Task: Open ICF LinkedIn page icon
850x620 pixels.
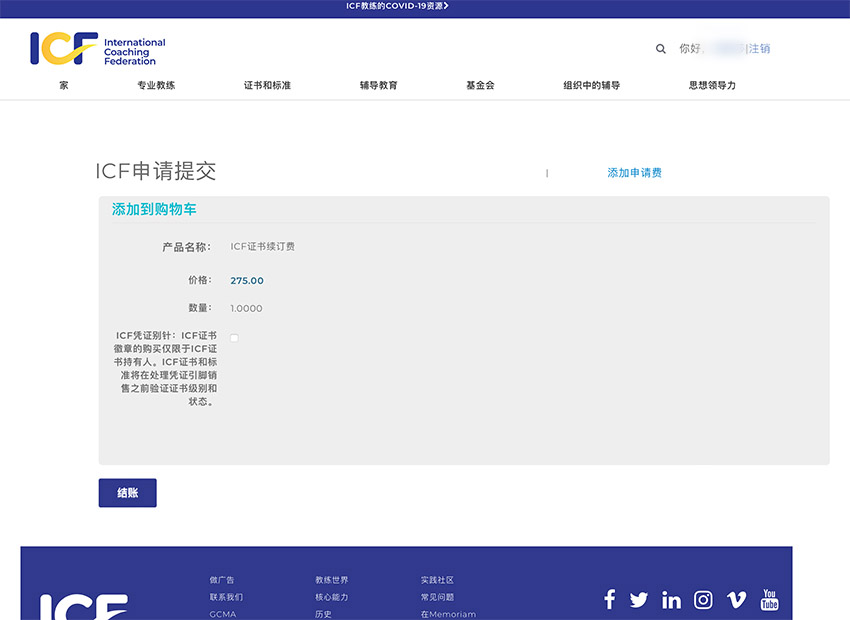Action: (671, 600)
